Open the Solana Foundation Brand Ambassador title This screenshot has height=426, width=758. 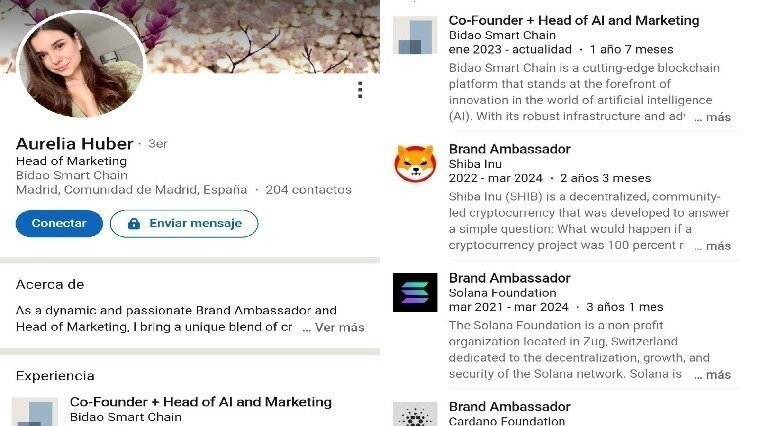click(509, 278)
